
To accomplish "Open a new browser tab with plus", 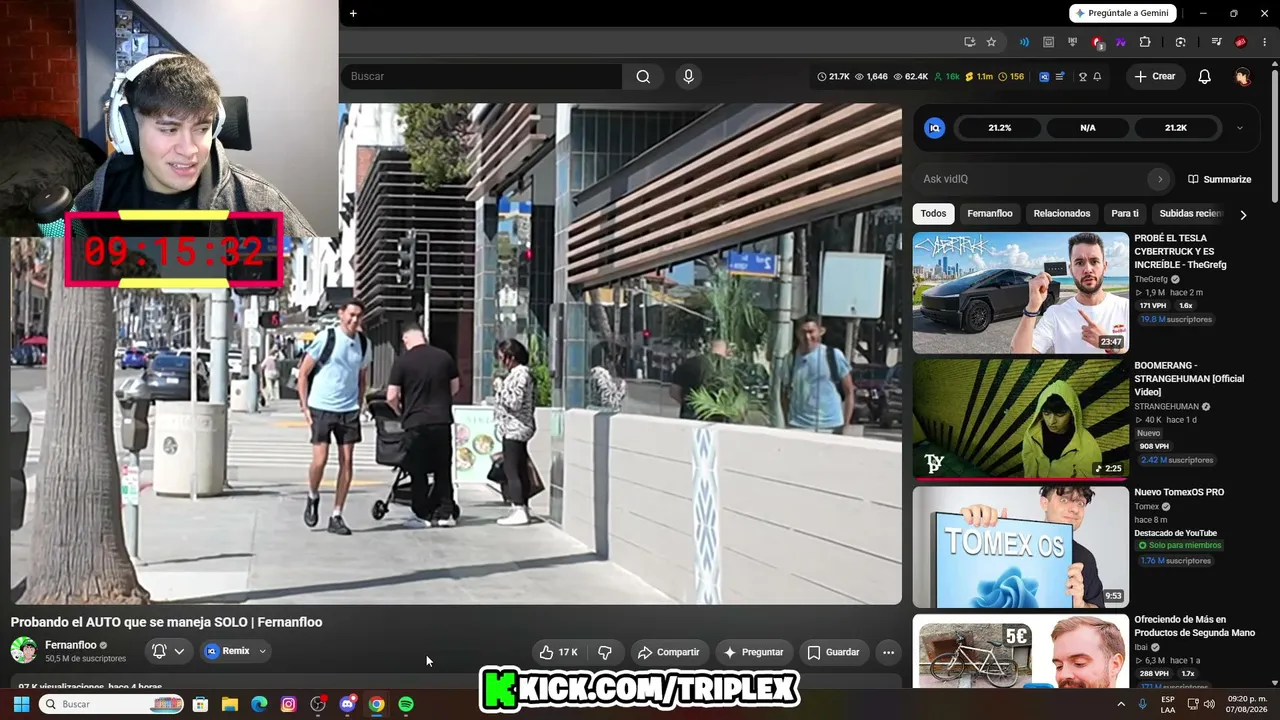I will click(353, 13).
